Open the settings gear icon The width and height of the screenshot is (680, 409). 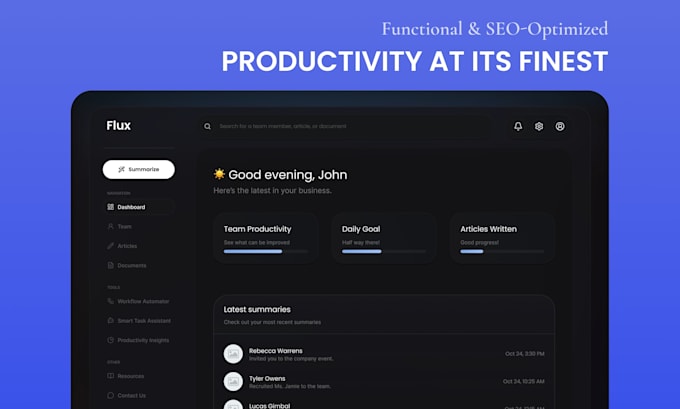(x=539, y=126)
